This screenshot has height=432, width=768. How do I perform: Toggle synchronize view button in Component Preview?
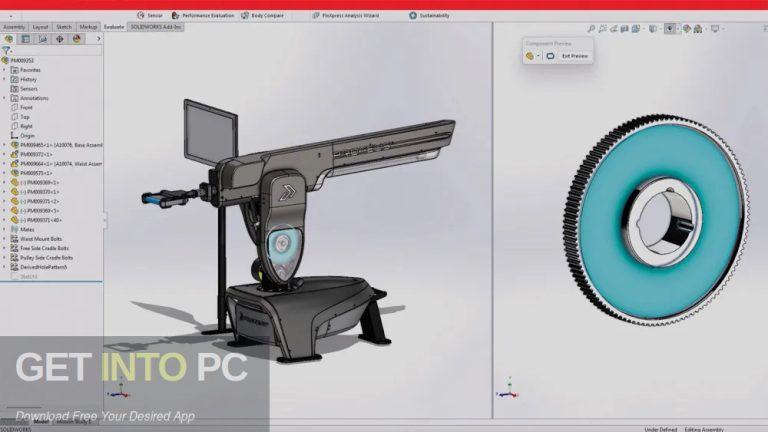(x=550, y=56)
